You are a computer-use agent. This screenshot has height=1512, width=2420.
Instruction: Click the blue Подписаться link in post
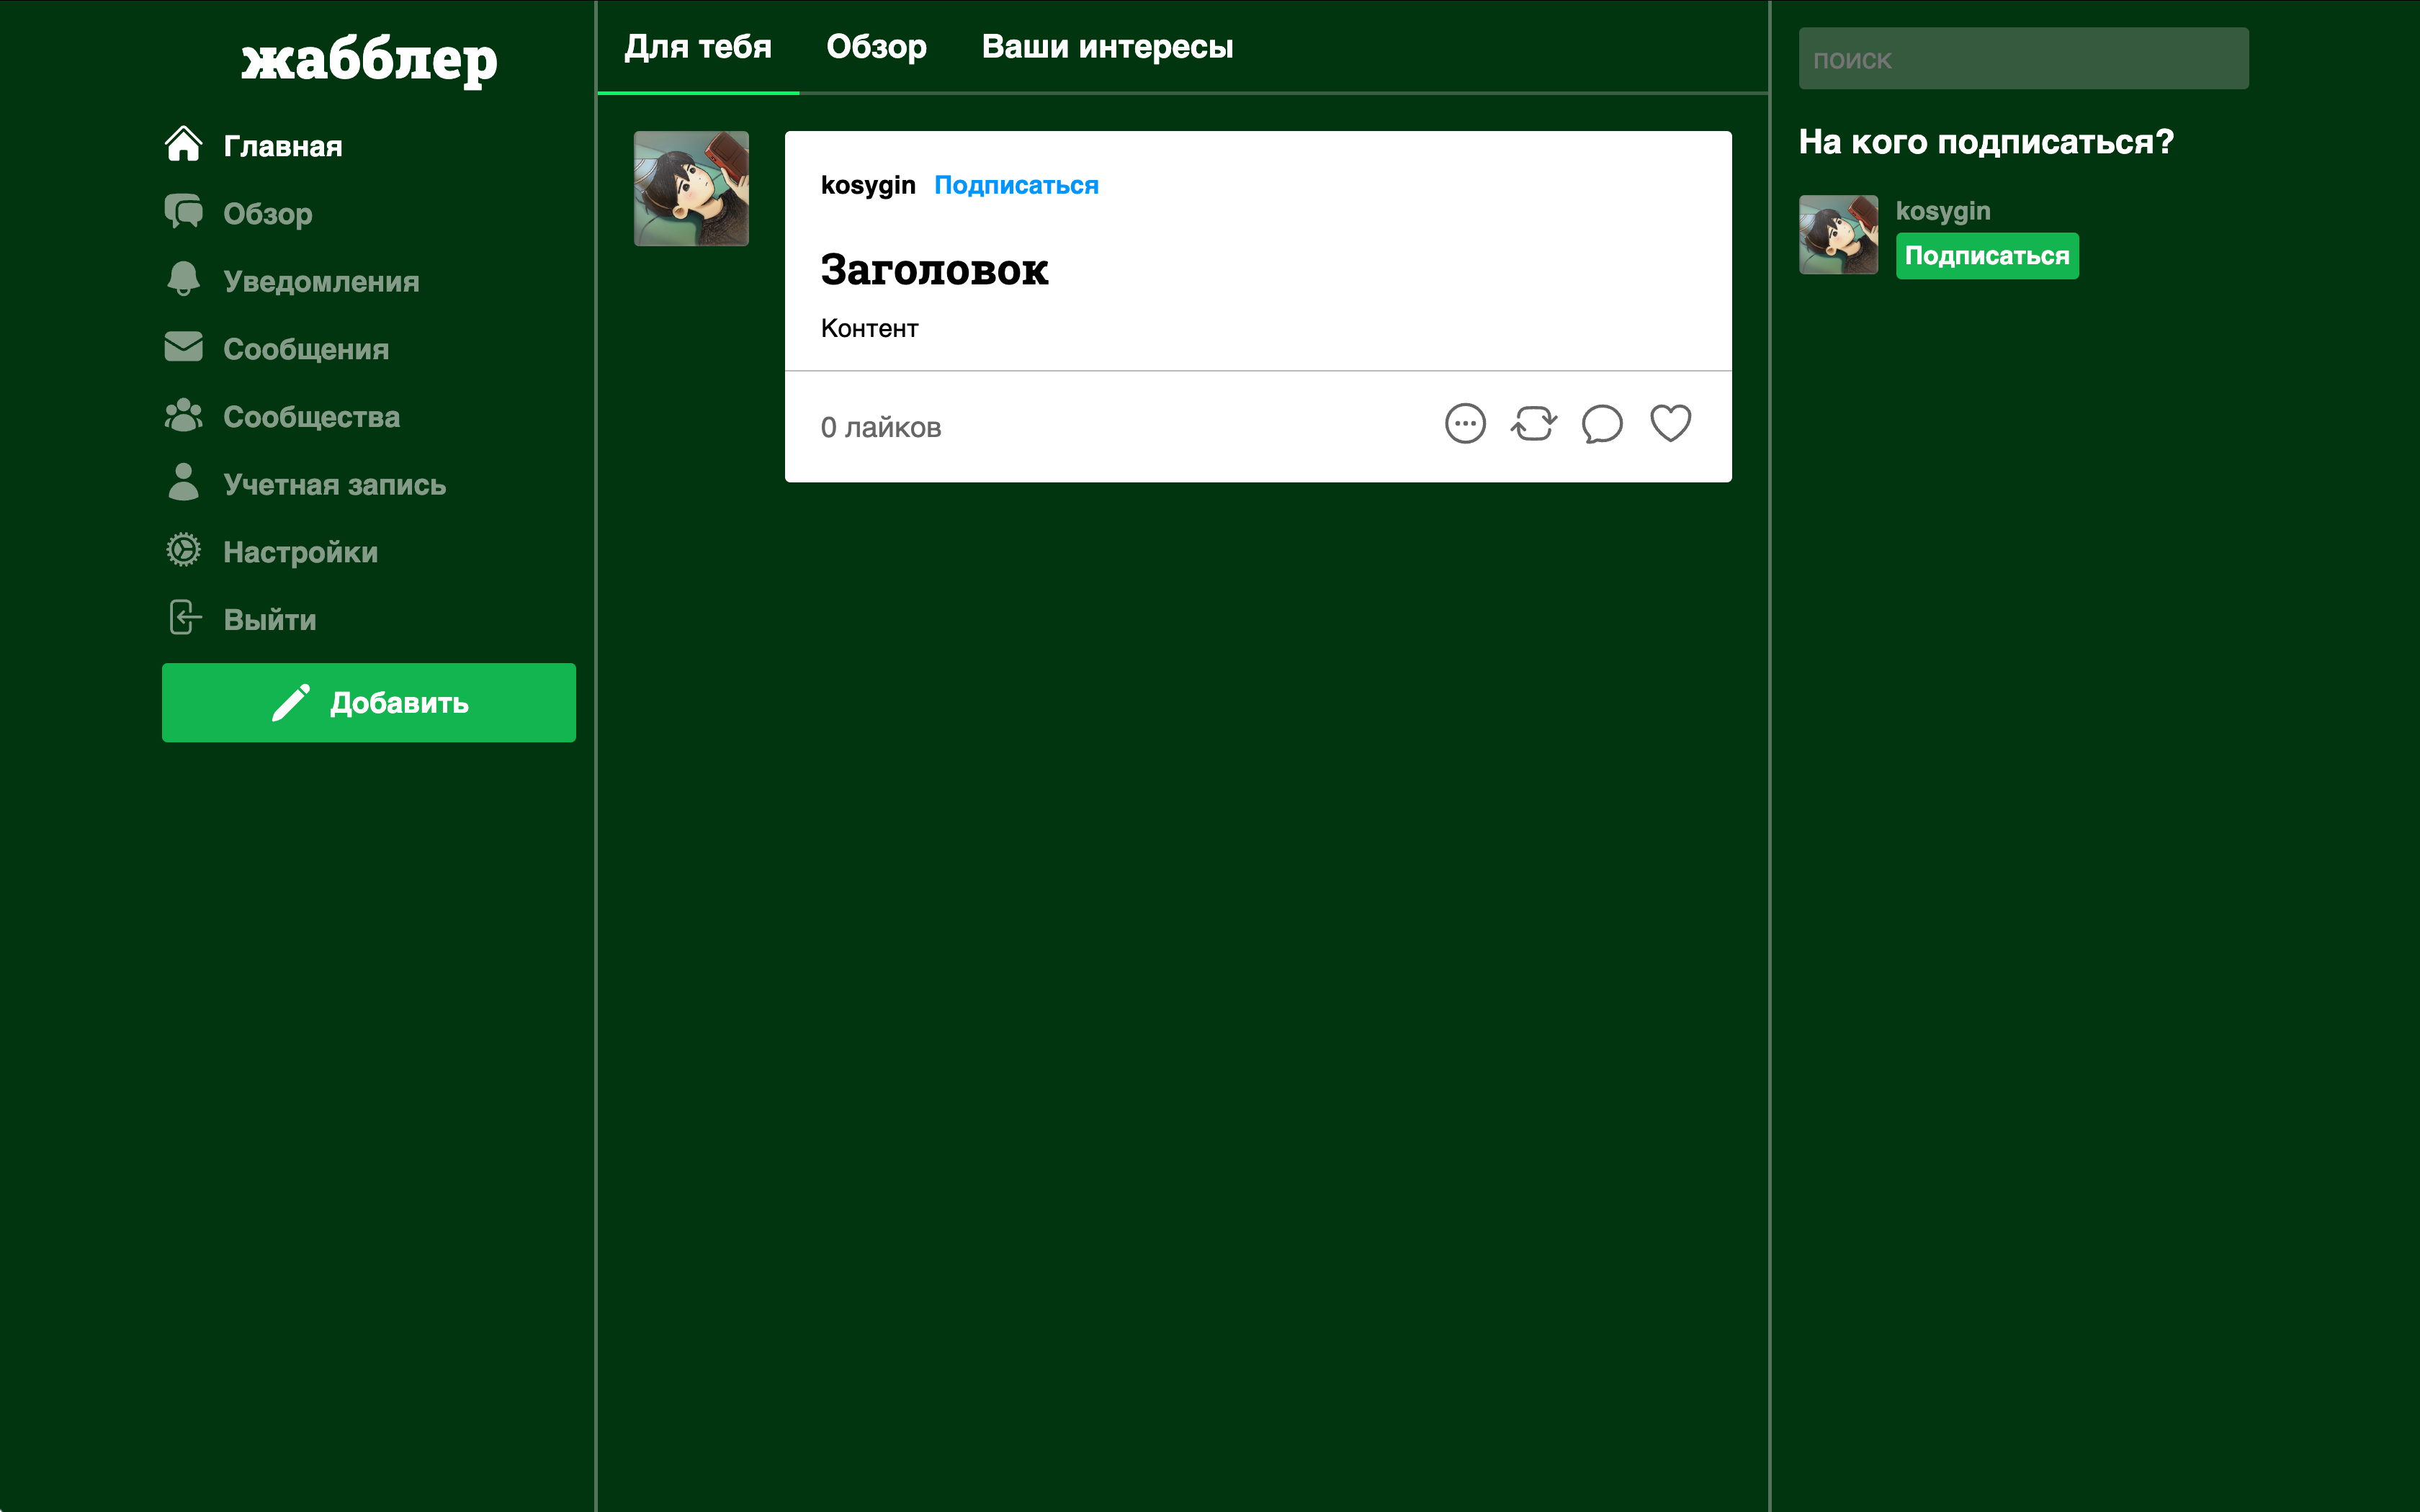[1016, 185]
